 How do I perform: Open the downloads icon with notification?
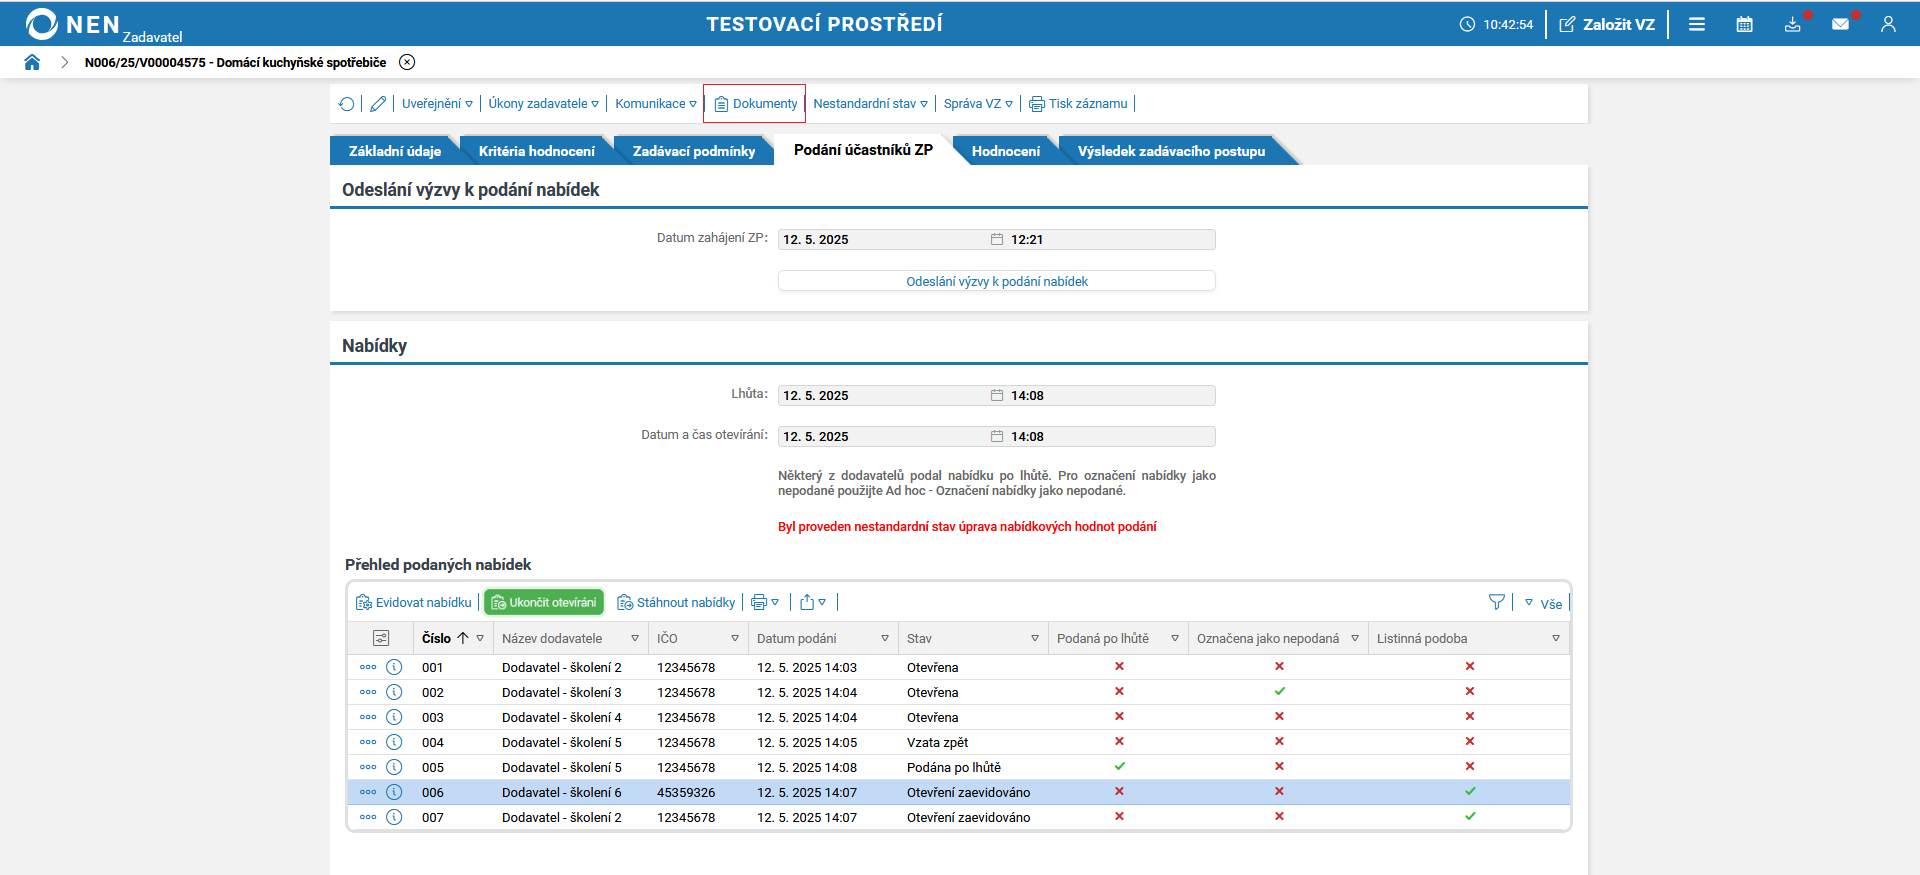1793,24
